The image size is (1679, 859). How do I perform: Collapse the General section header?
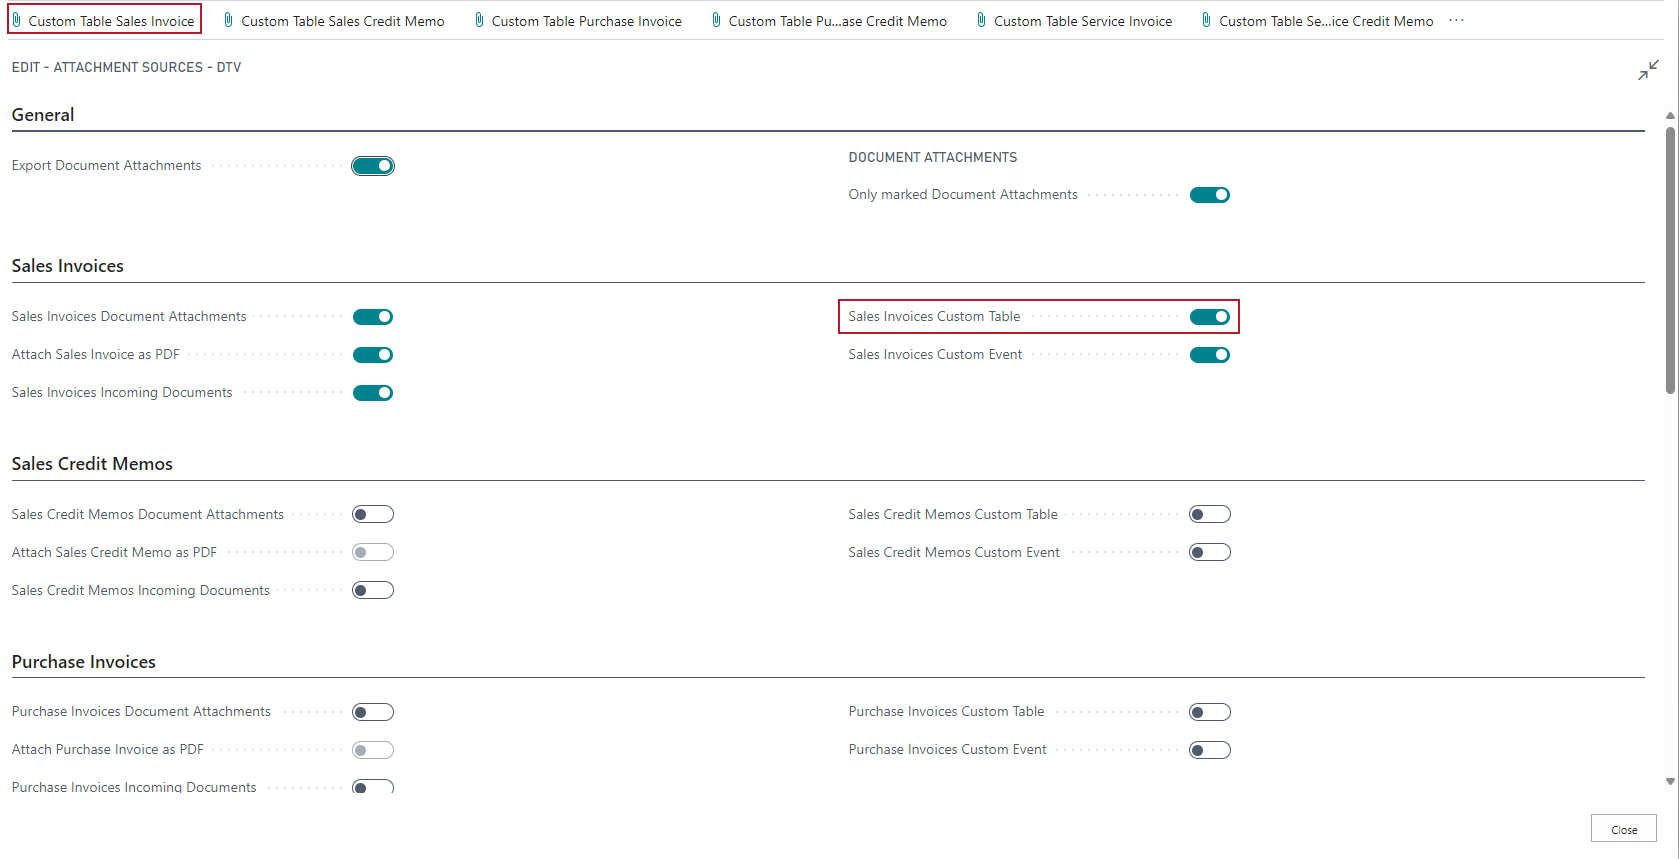coord(43,115)
